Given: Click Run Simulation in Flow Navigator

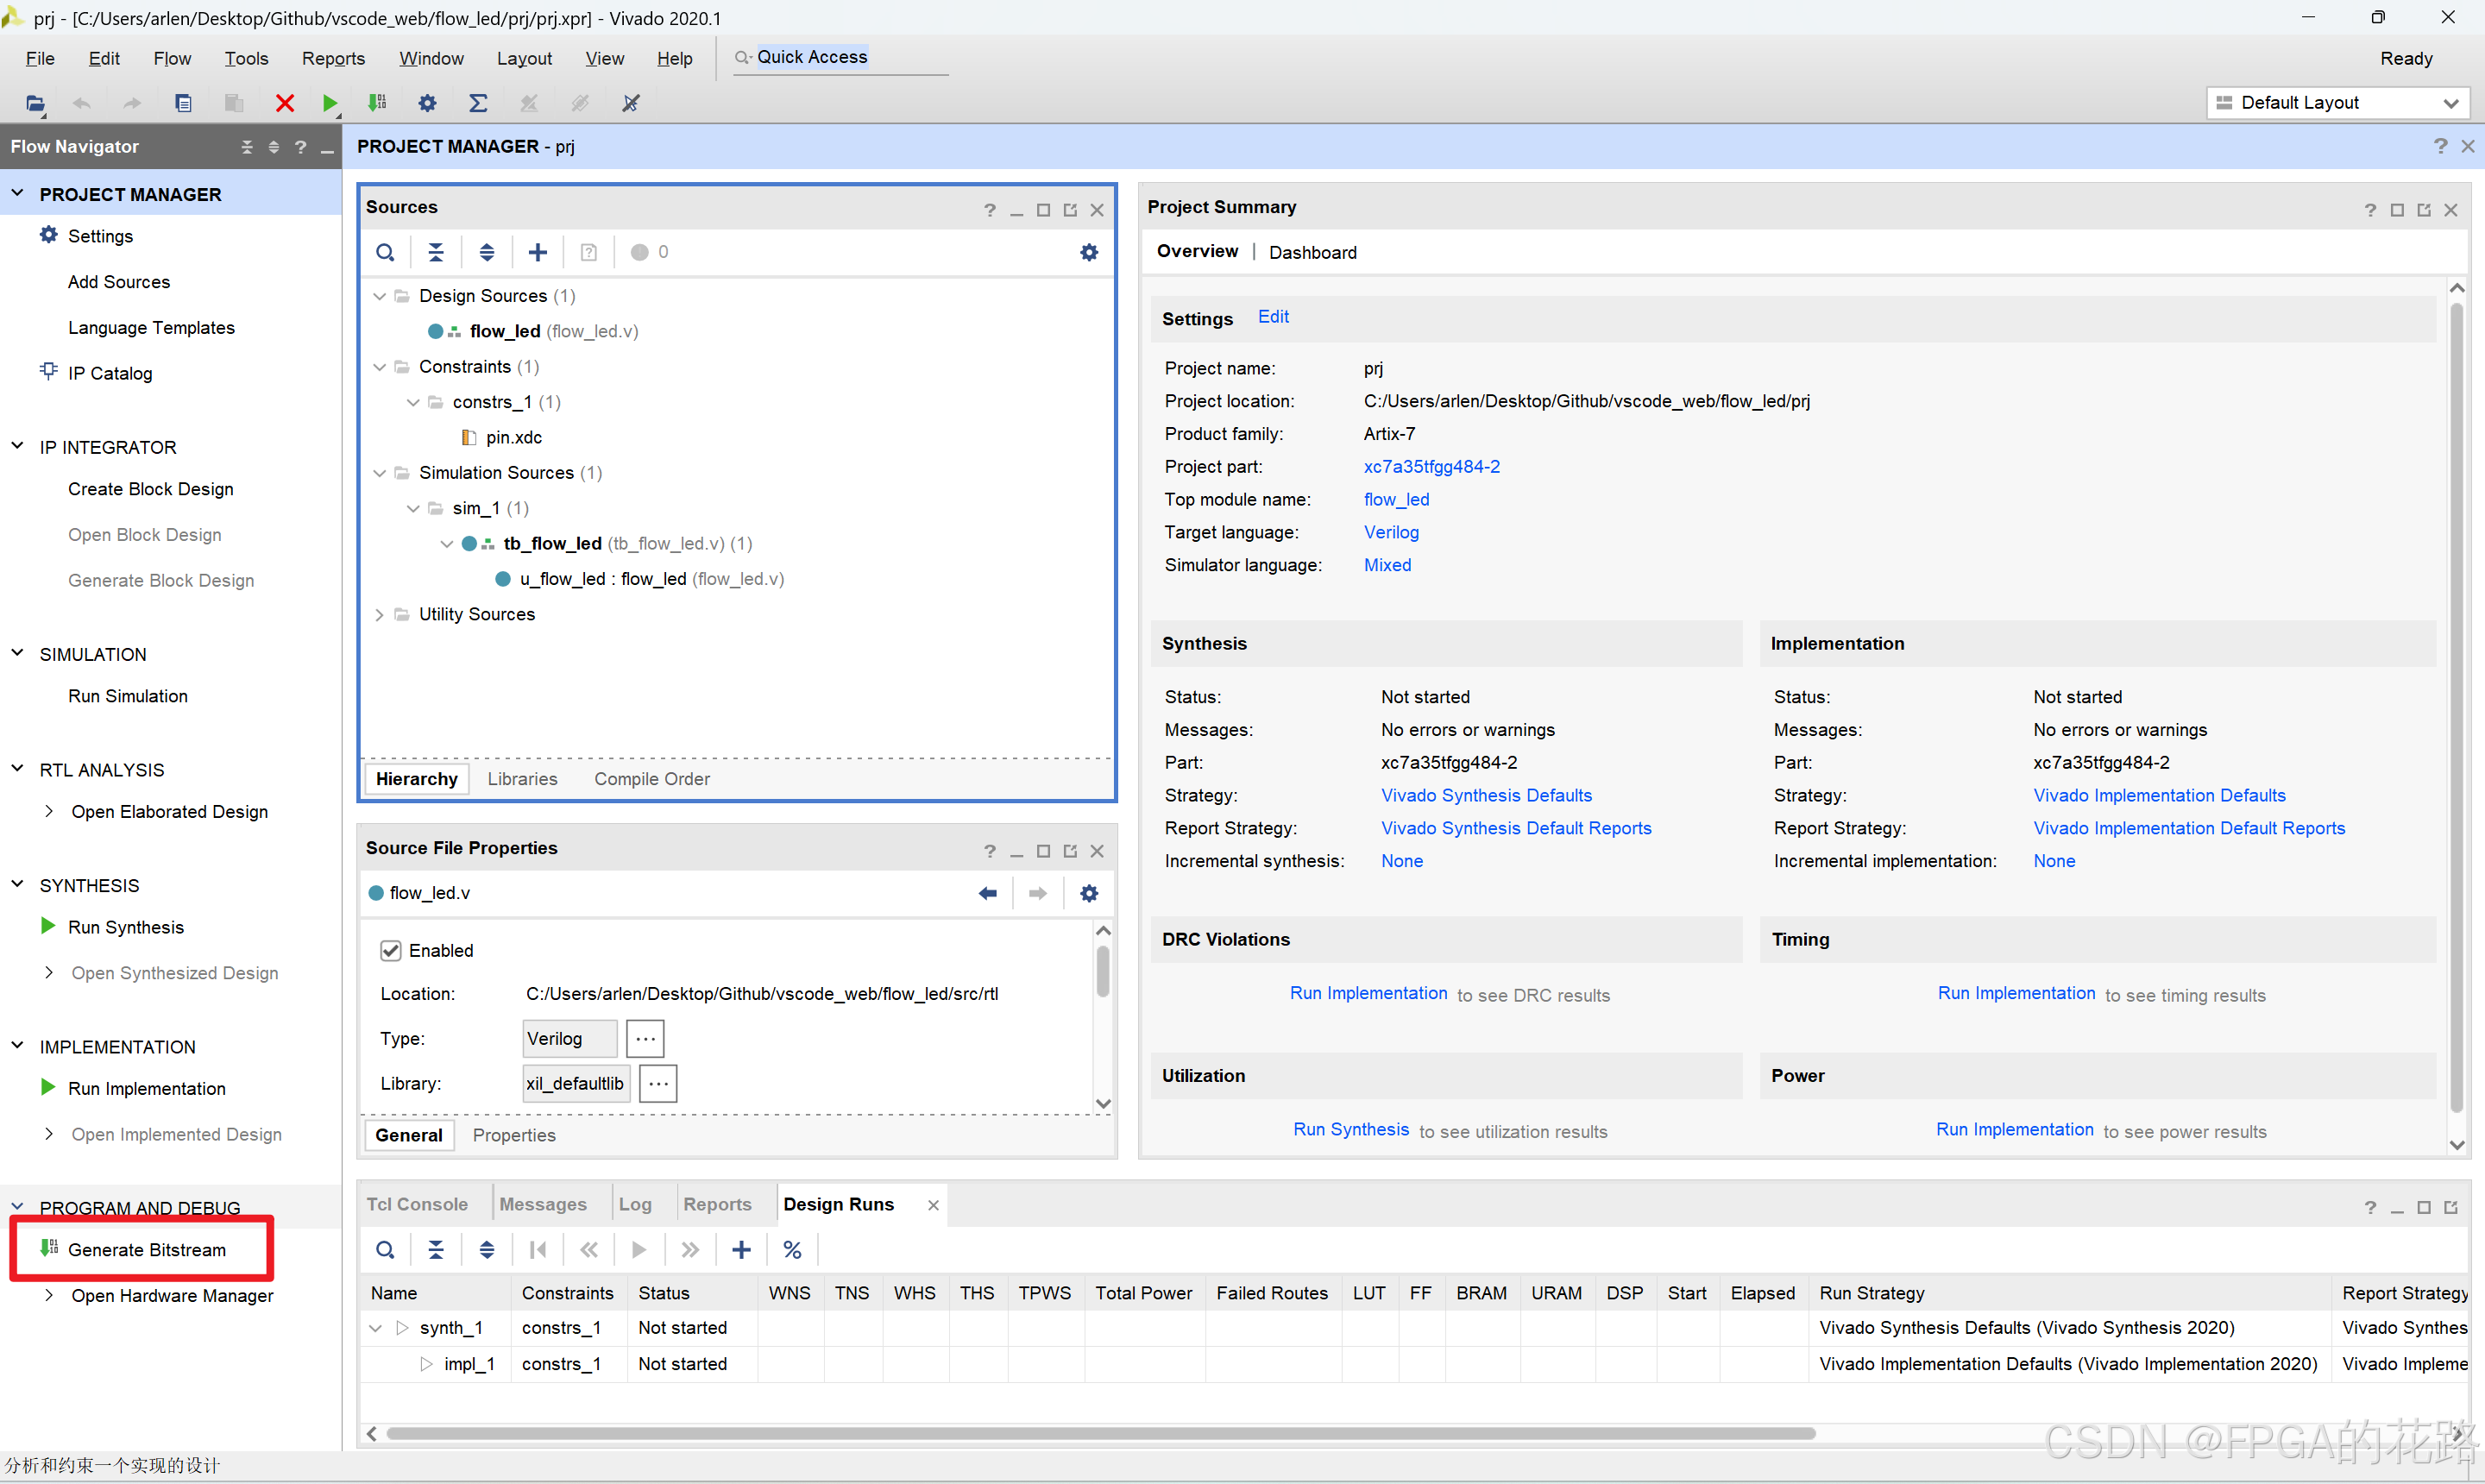Looking at the screenshot, I should click(128, 696).
